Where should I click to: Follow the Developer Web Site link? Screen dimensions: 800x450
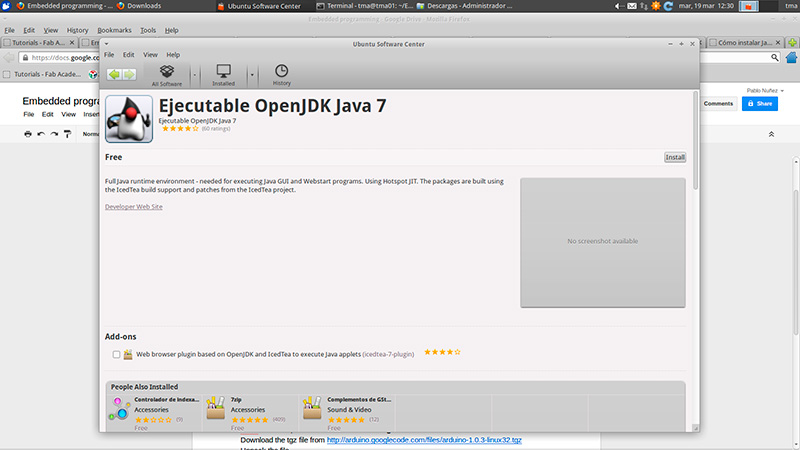click(x=134, y=207)
